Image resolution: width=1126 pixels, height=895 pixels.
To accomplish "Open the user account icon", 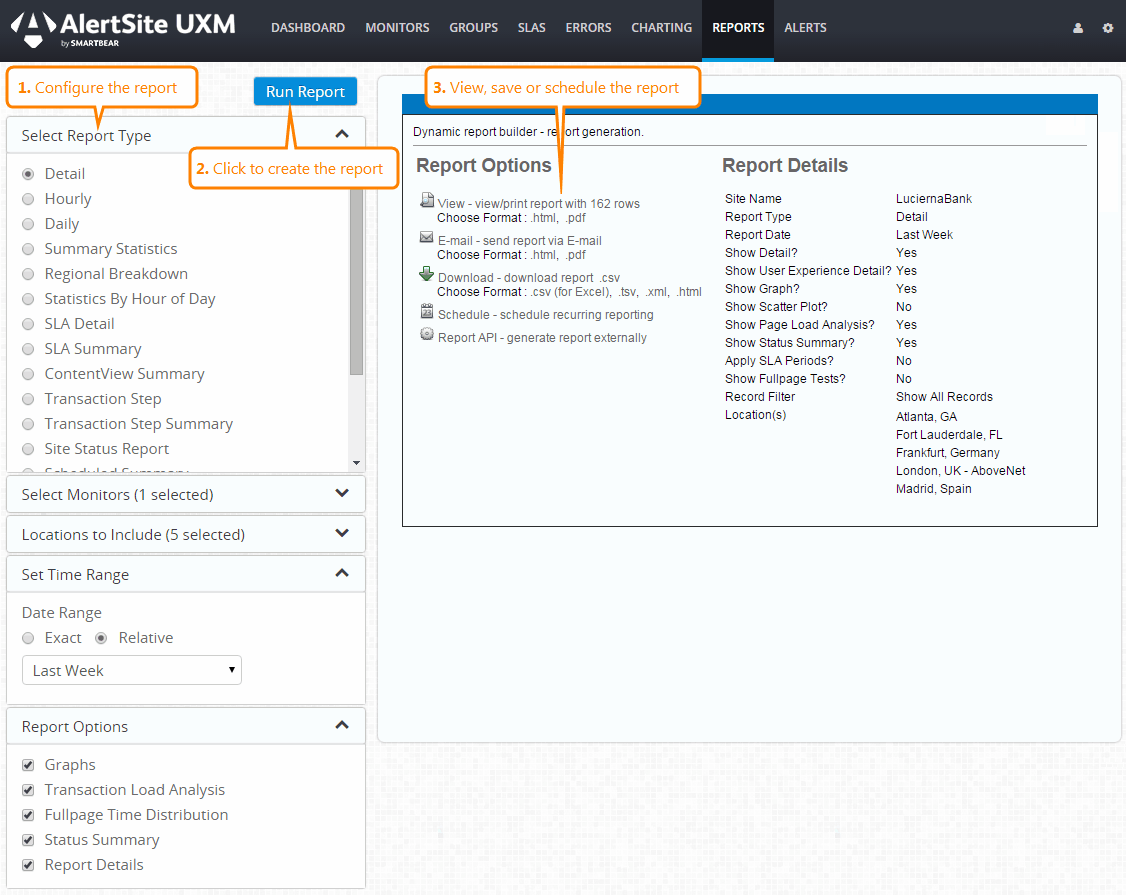I will (1078, 28).
